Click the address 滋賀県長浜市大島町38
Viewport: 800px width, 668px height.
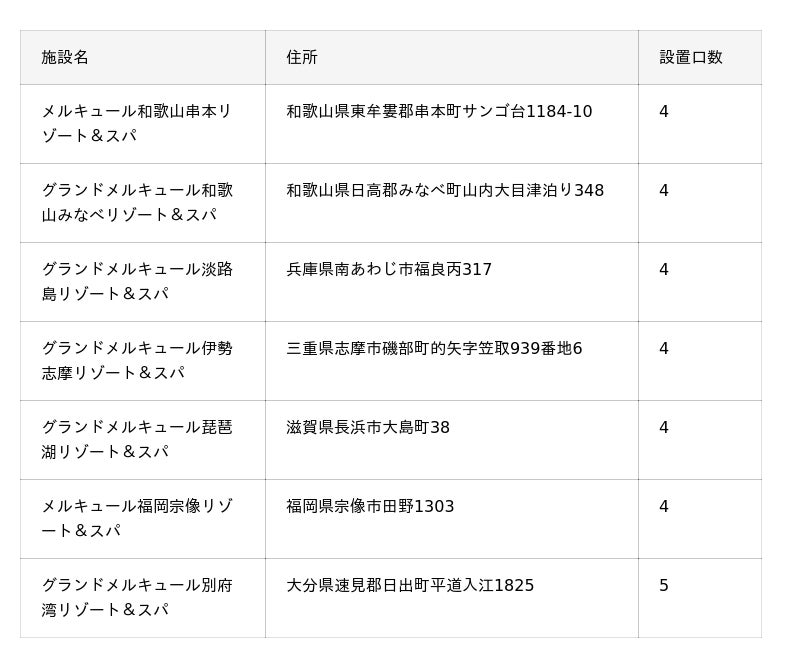(x=368, y=428)
